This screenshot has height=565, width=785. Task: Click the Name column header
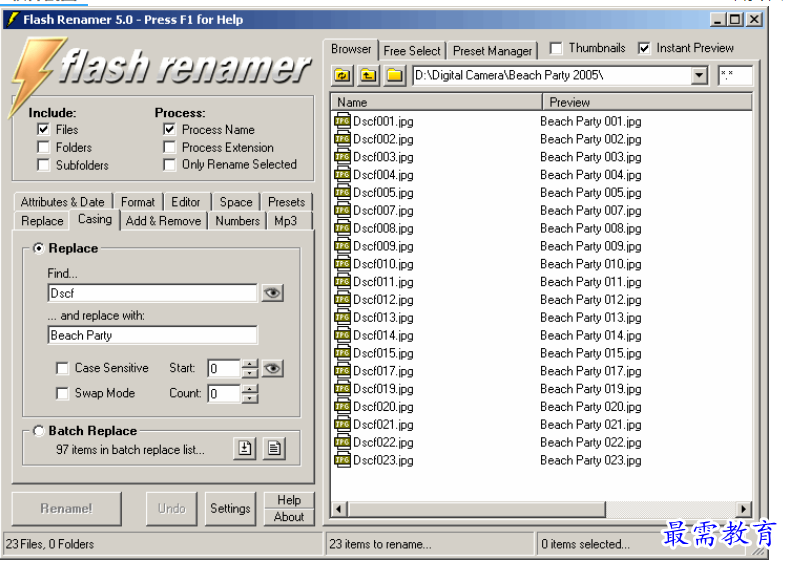click(x=437, y=102)
